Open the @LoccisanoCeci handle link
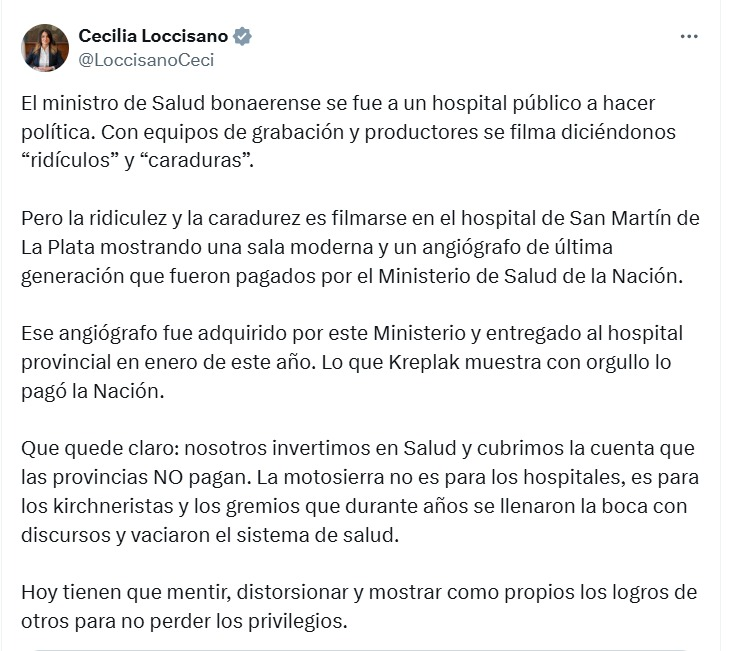This screenshot has height=651, width=732. (x=146, y=60)
